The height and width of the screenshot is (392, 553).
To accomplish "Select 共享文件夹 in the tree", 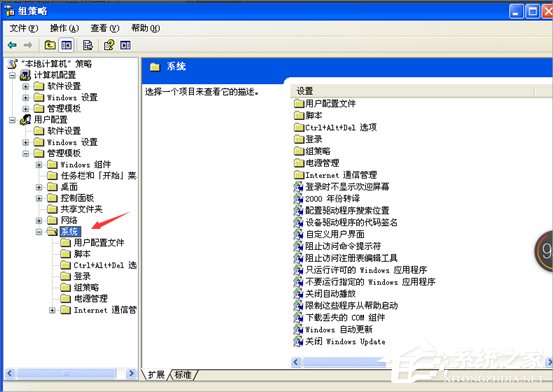I will click(81, 209).
